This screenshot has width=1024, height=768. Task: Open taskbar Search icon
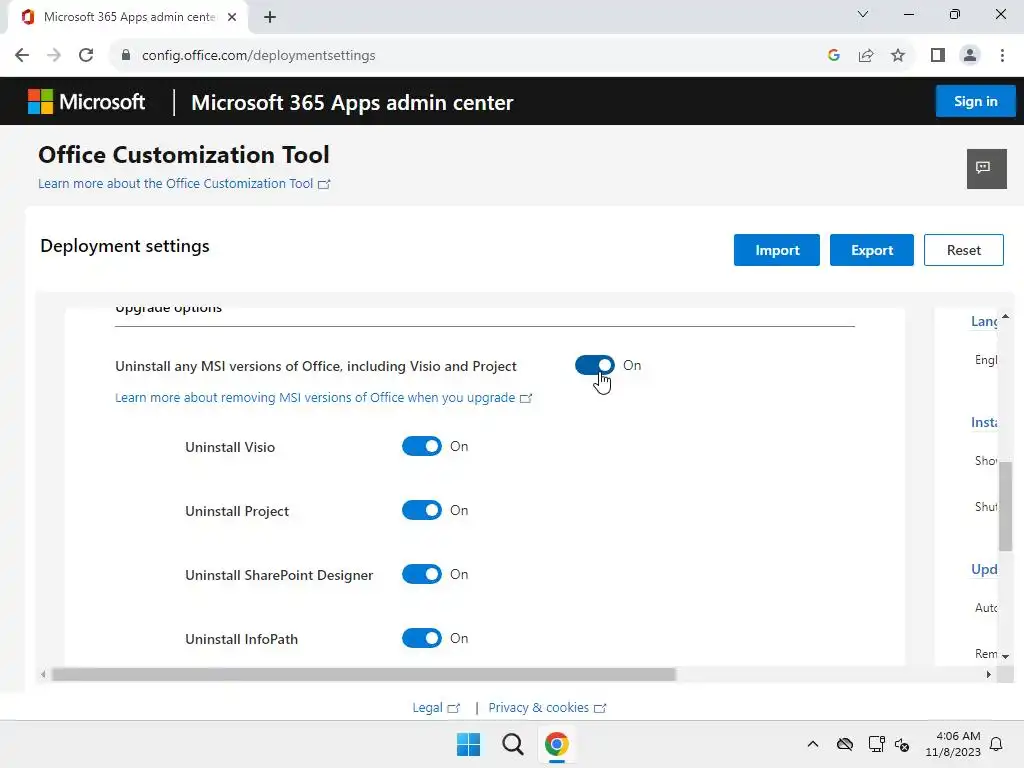pos(512,744)
